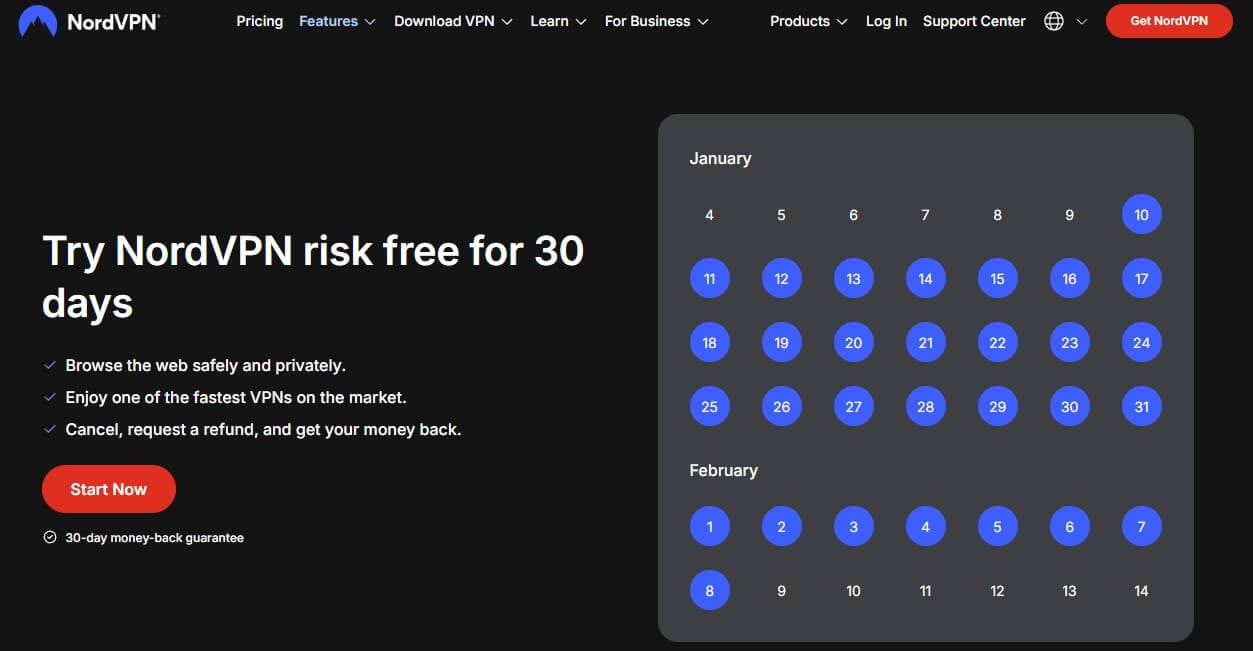The image size is (1253, 651).
Task: Select February 8 on the calendar
Action: click(710, 590)
